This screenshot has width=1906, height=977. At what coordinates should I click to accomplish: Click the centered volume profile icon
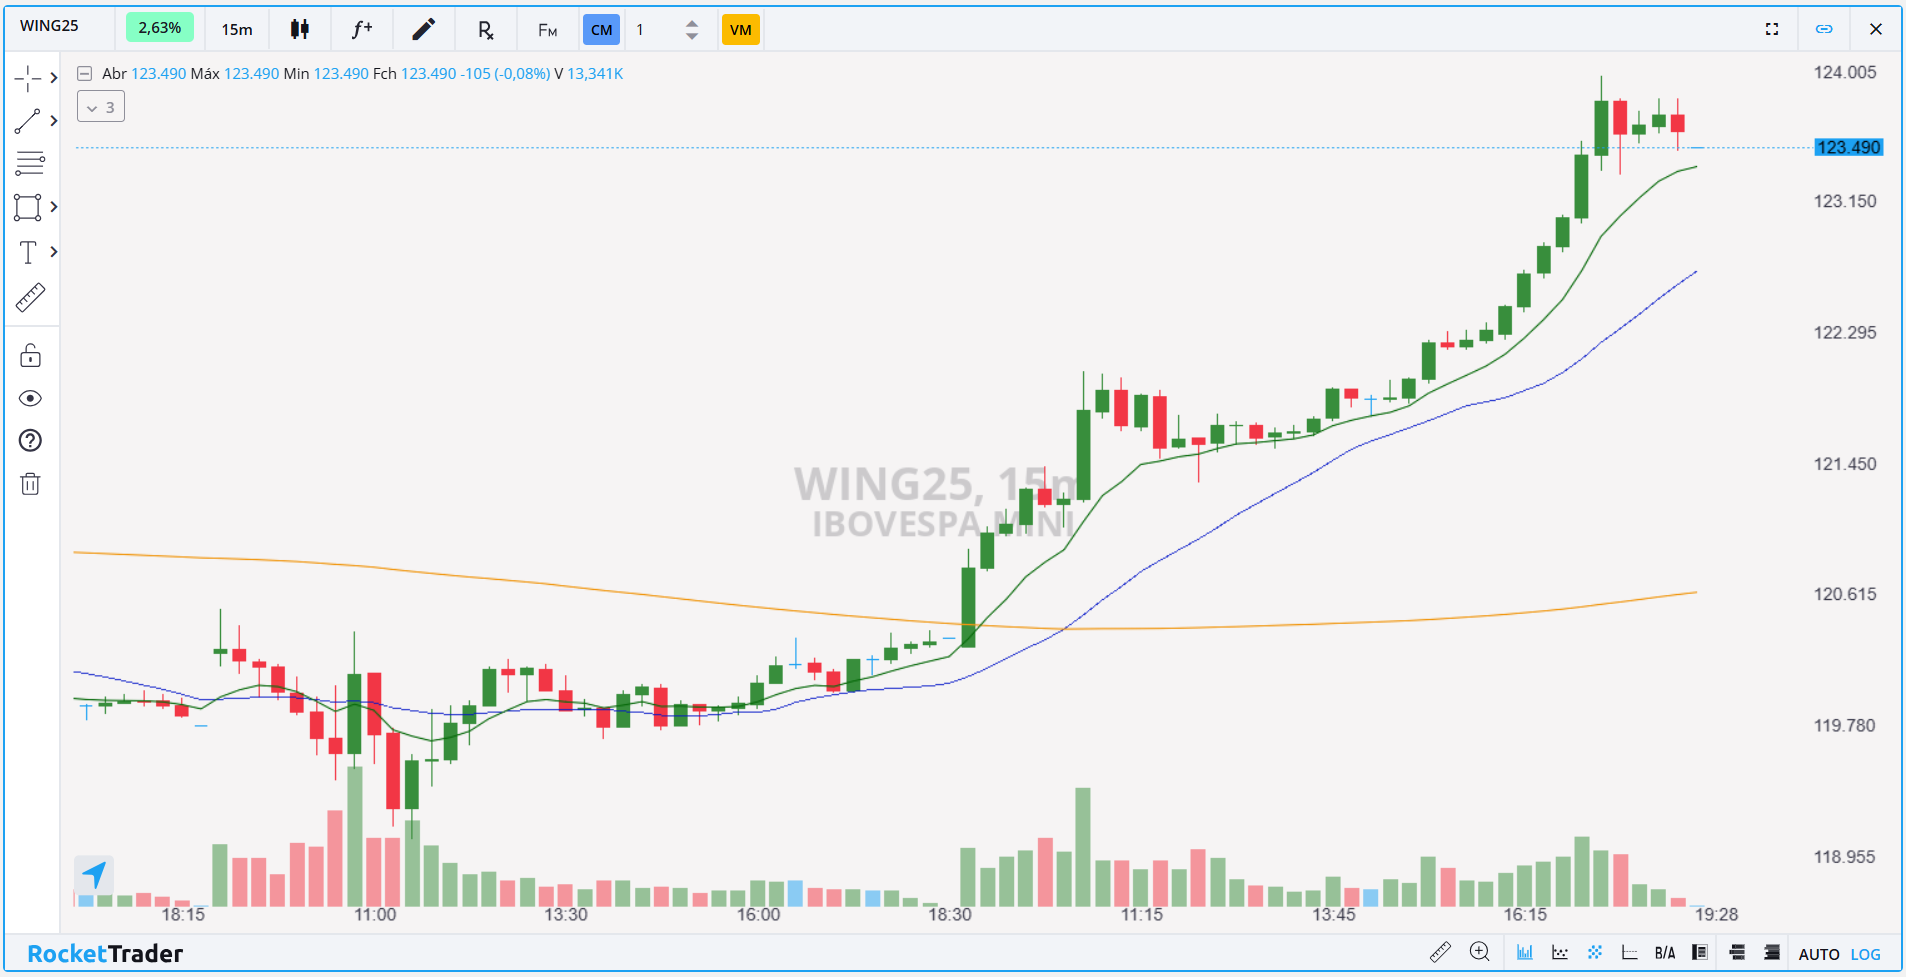[x=1737, y=952]
